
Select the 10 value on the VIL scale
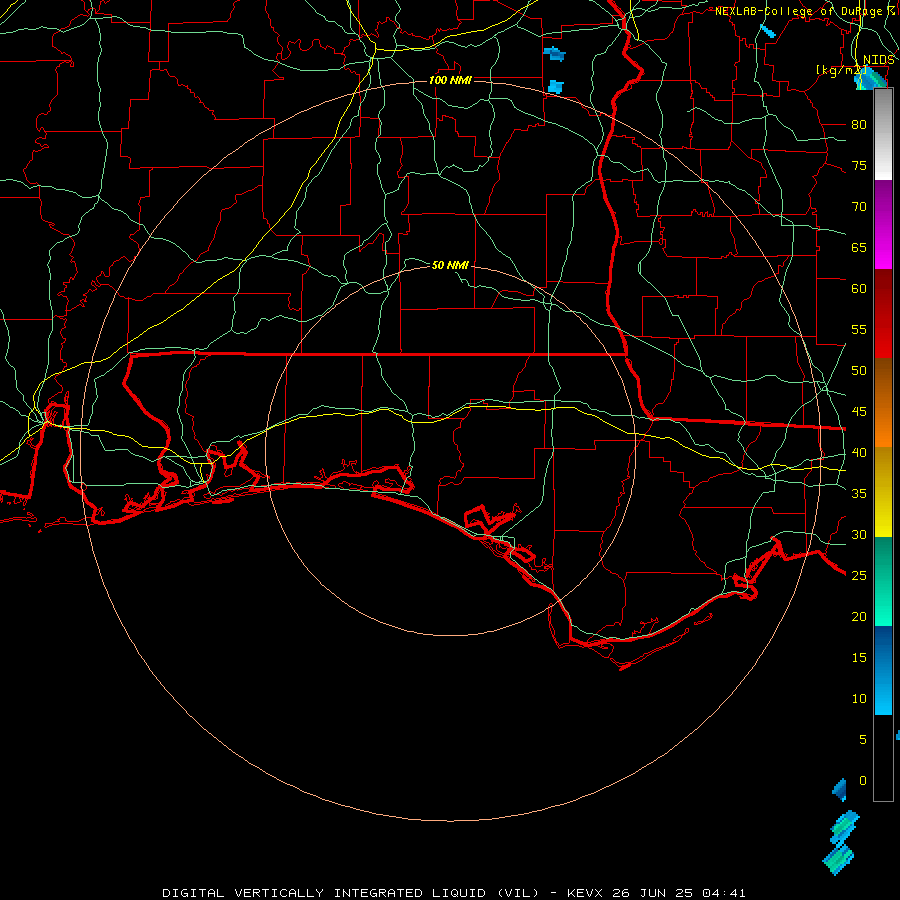coord(859,699)
